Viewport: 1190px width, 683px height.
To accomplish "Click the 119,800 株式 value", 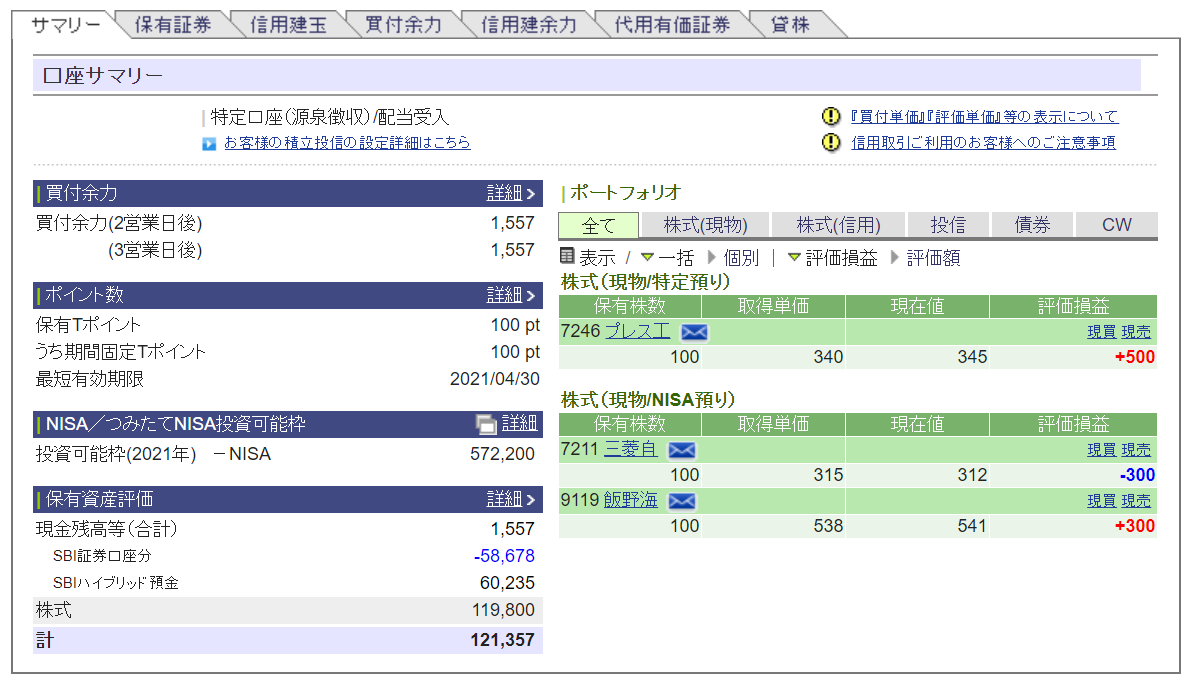I will click(503, 610).
